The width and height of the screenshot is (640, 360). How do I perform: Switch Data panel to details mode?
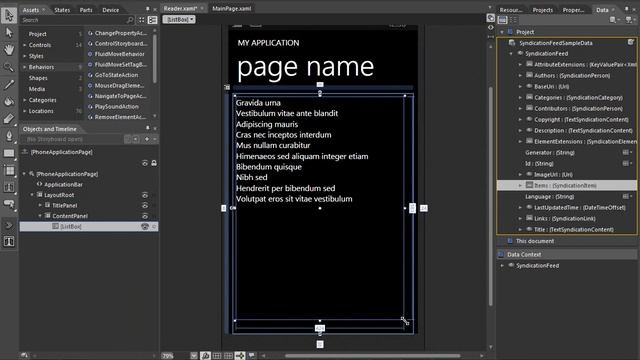pyautogui.click(x=513, y=20)
